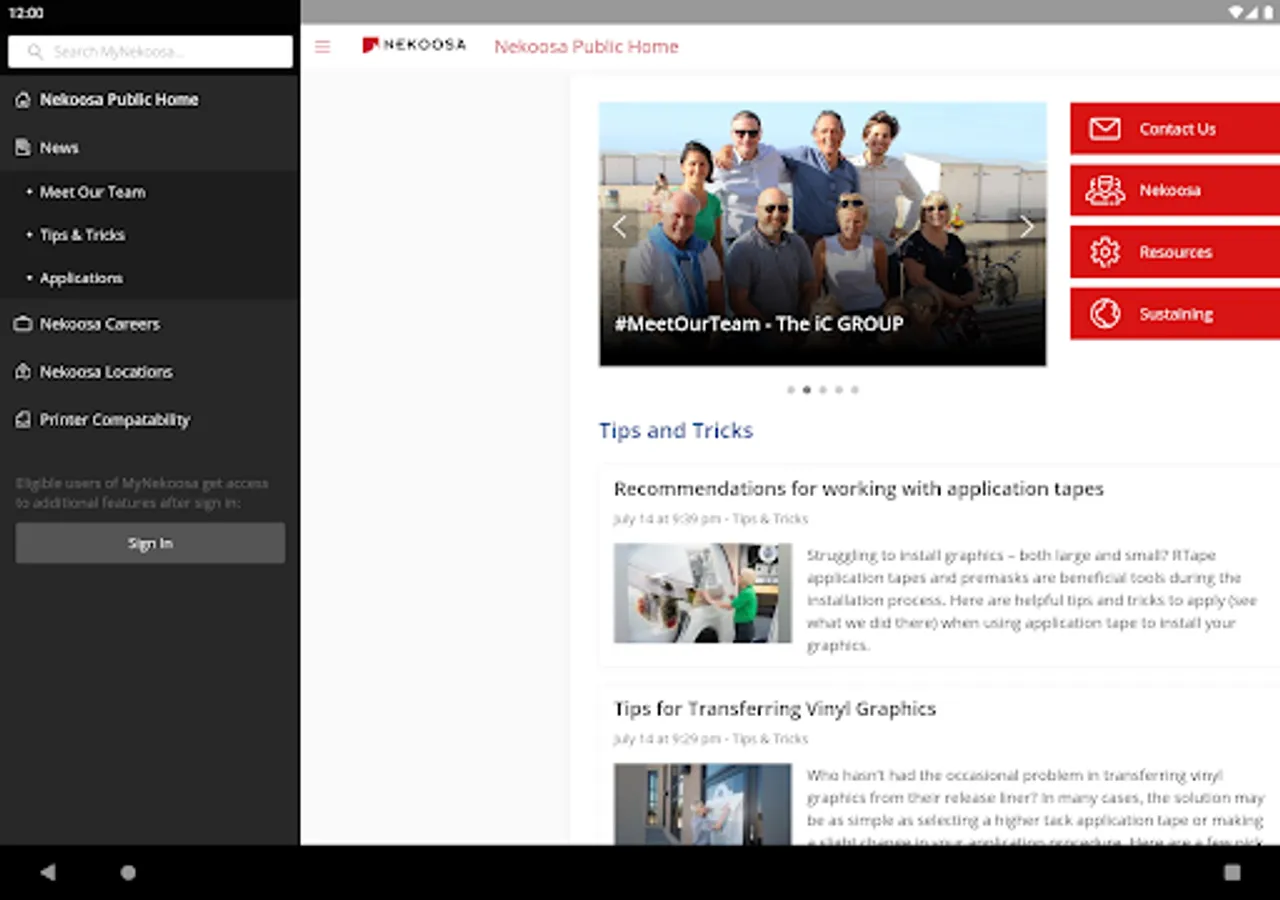Viewport: 1280px width, 900px height.
Task: Click Tips & Tricks tag under application tapes article
Action: 770,519
